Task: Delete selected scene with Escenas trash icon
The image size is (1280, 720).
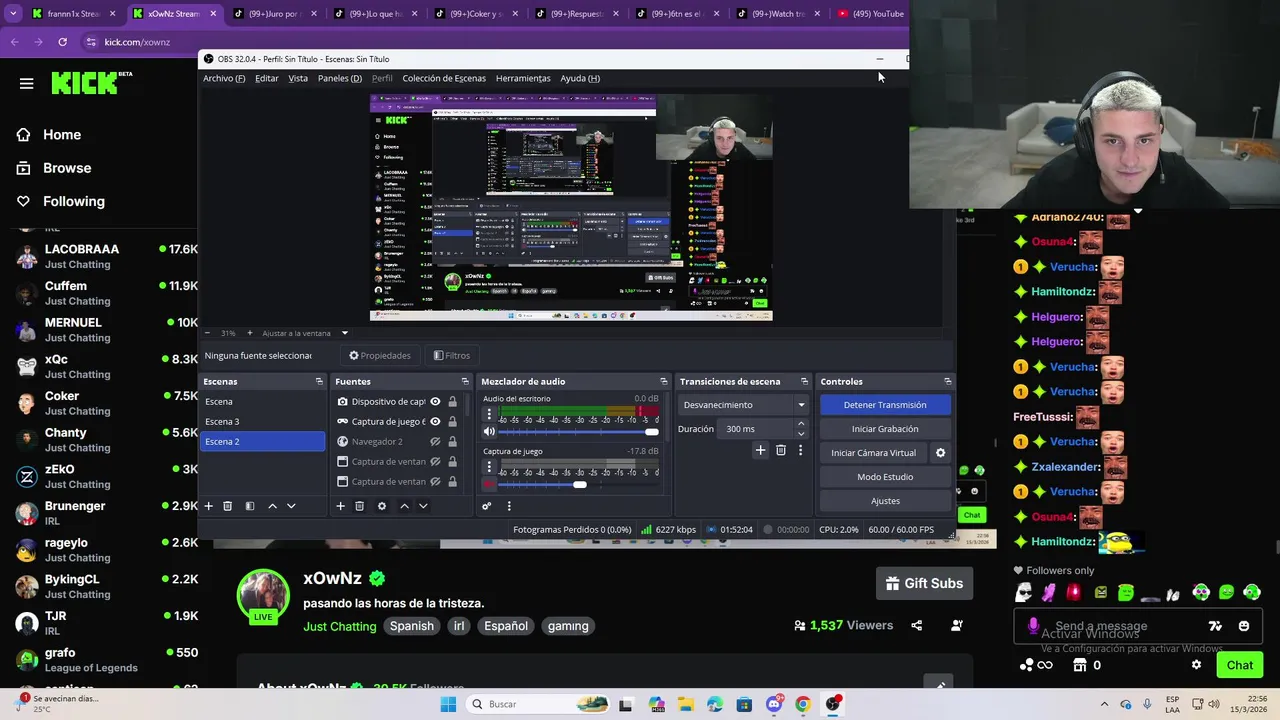Action: coord(227,506)
